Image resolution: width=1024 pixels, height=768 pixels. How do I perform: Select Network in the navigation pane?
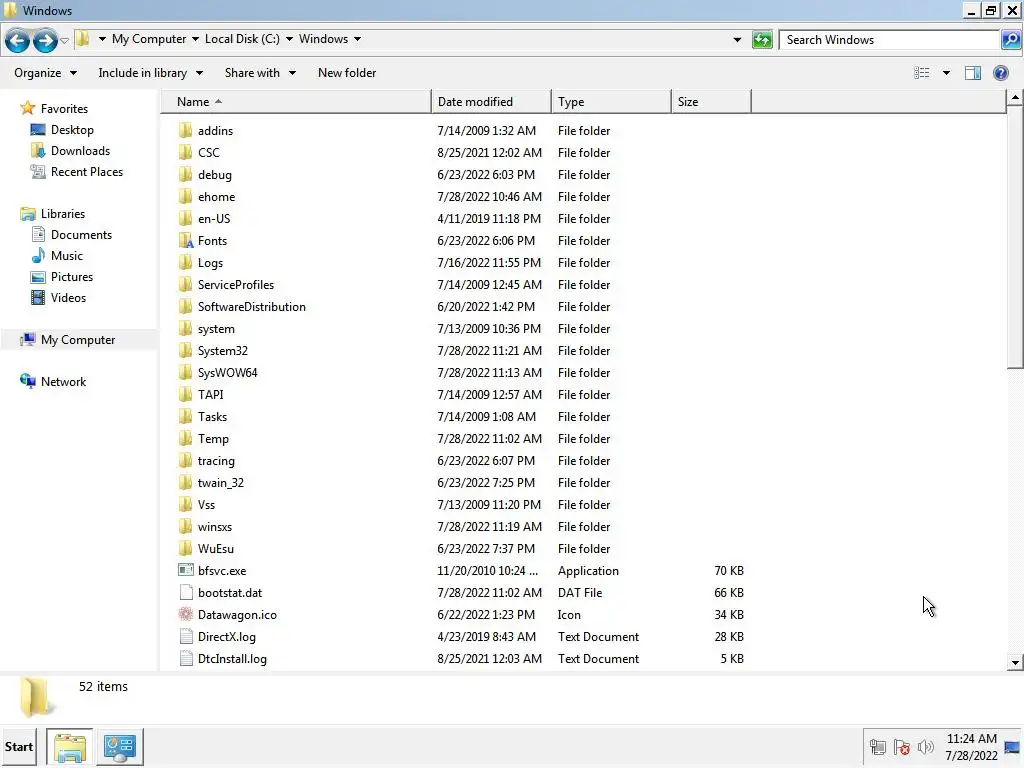[63, 382]
